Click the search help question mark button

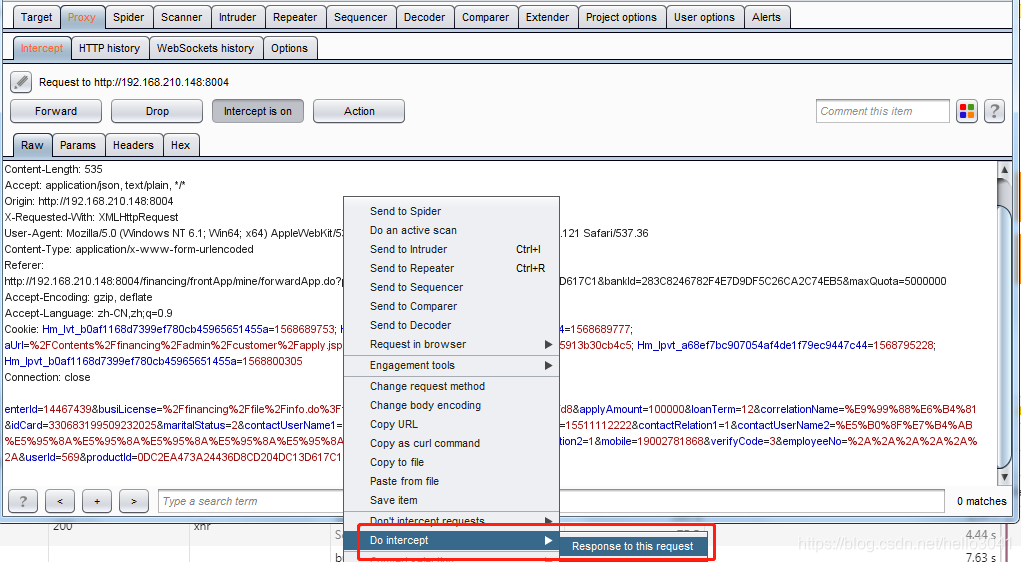(x=23, y=501)
